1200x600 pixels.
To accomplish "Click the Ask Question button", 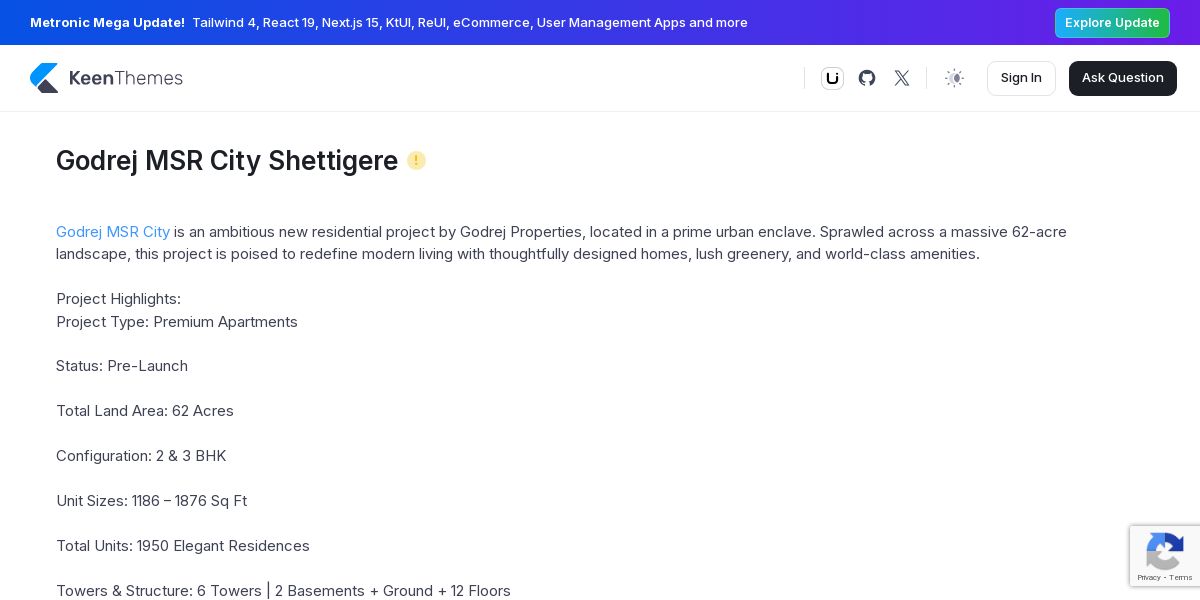I will tap(1122, 78).
